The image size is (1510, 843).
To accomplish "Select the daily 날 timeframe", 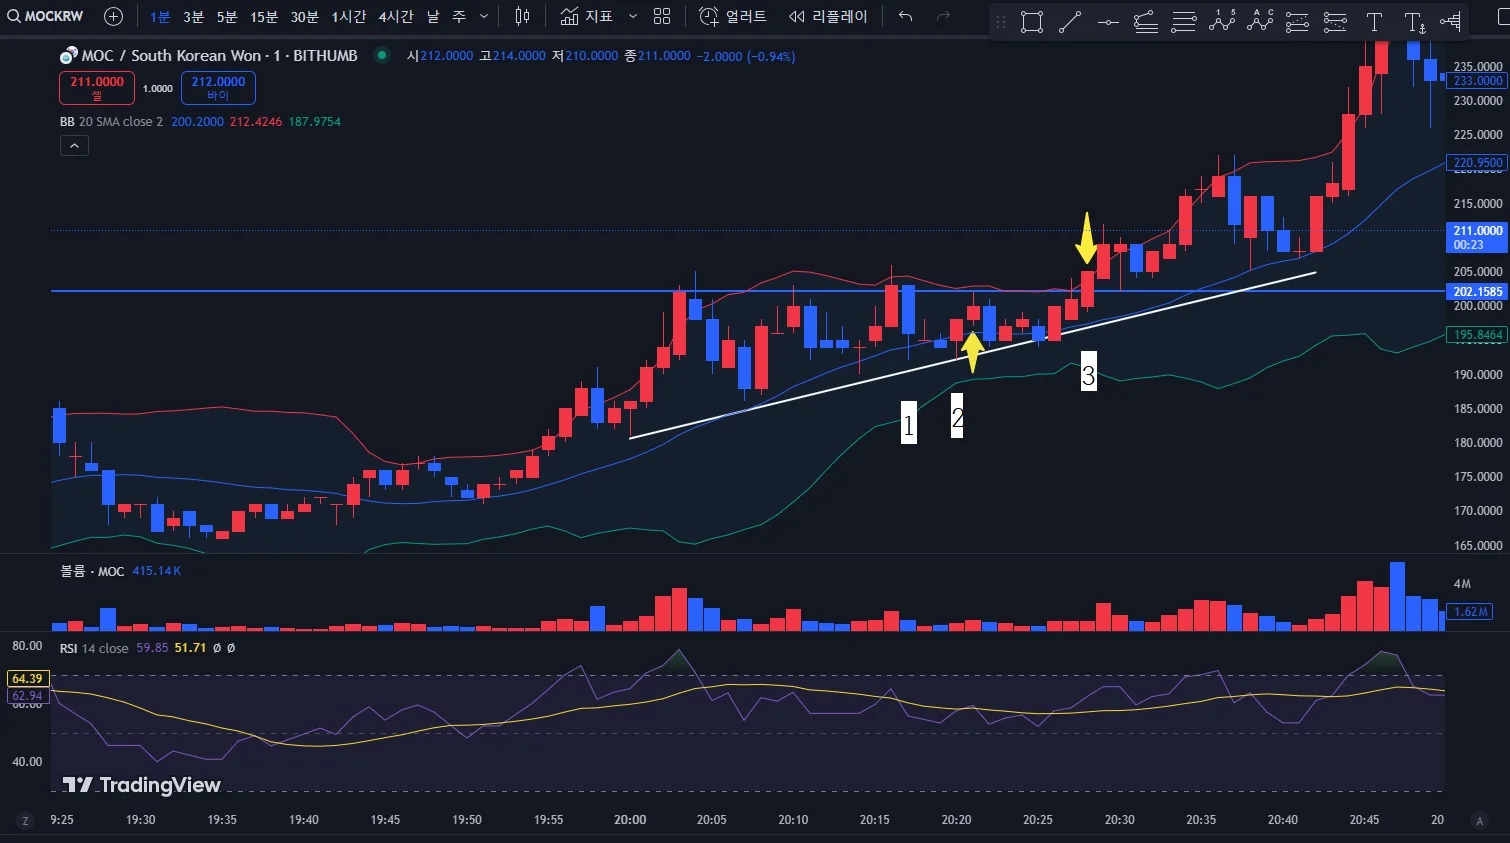I will click(x=433, y=17).
